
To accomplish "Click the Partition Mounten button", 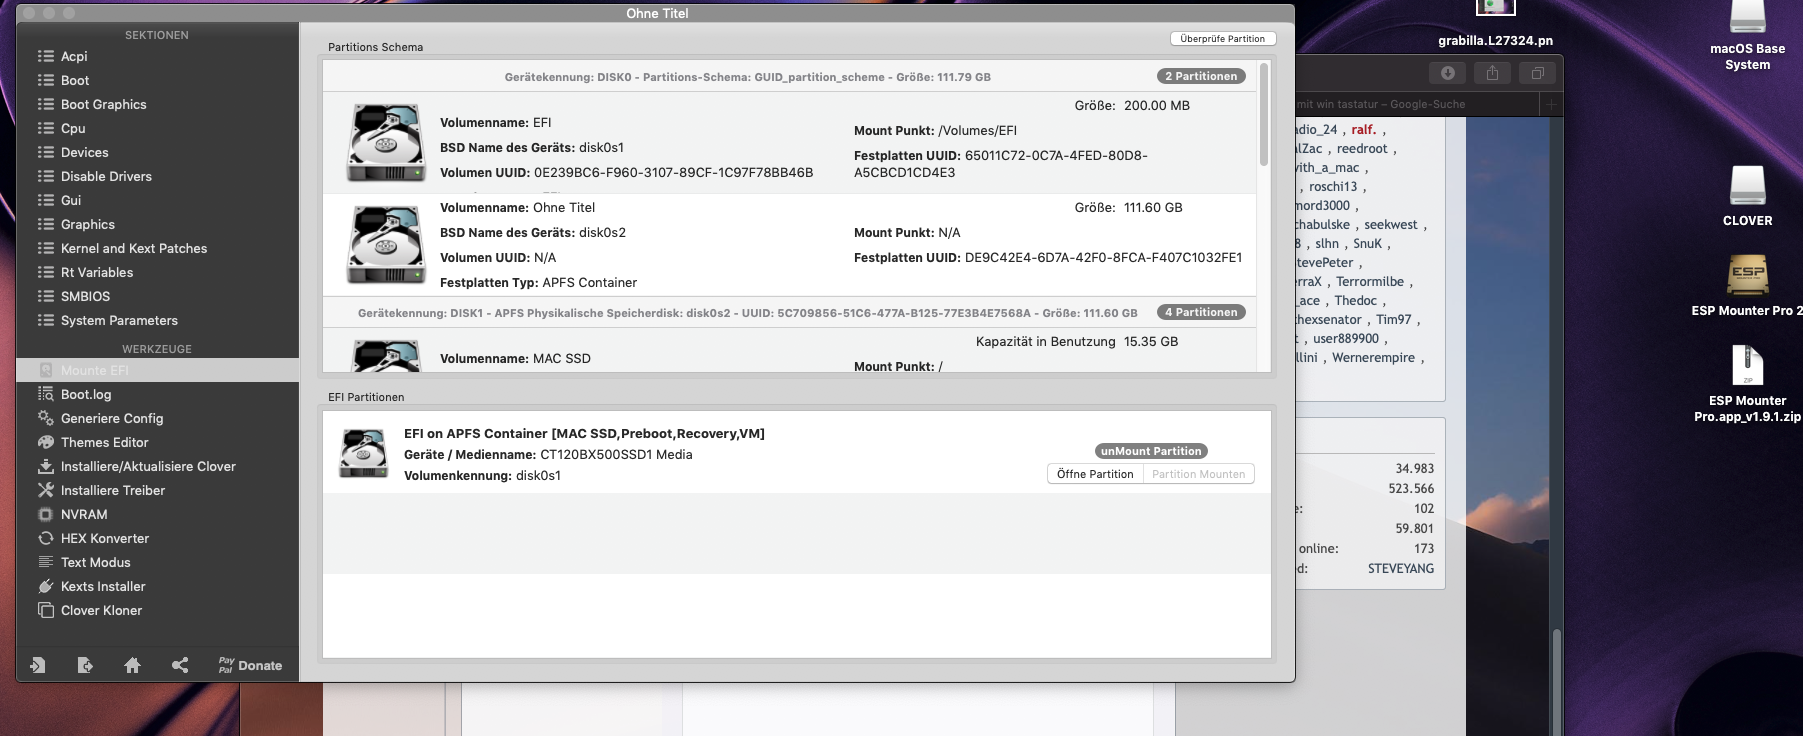I will pyautogui.click(x=1199, y=474).
